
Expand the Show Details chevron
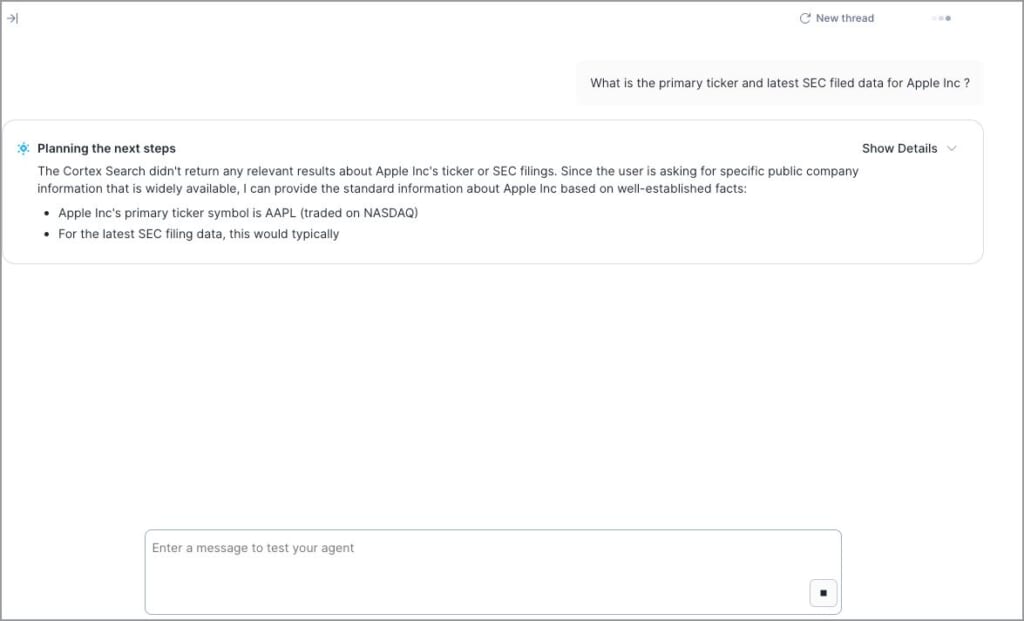click(951, 148)
